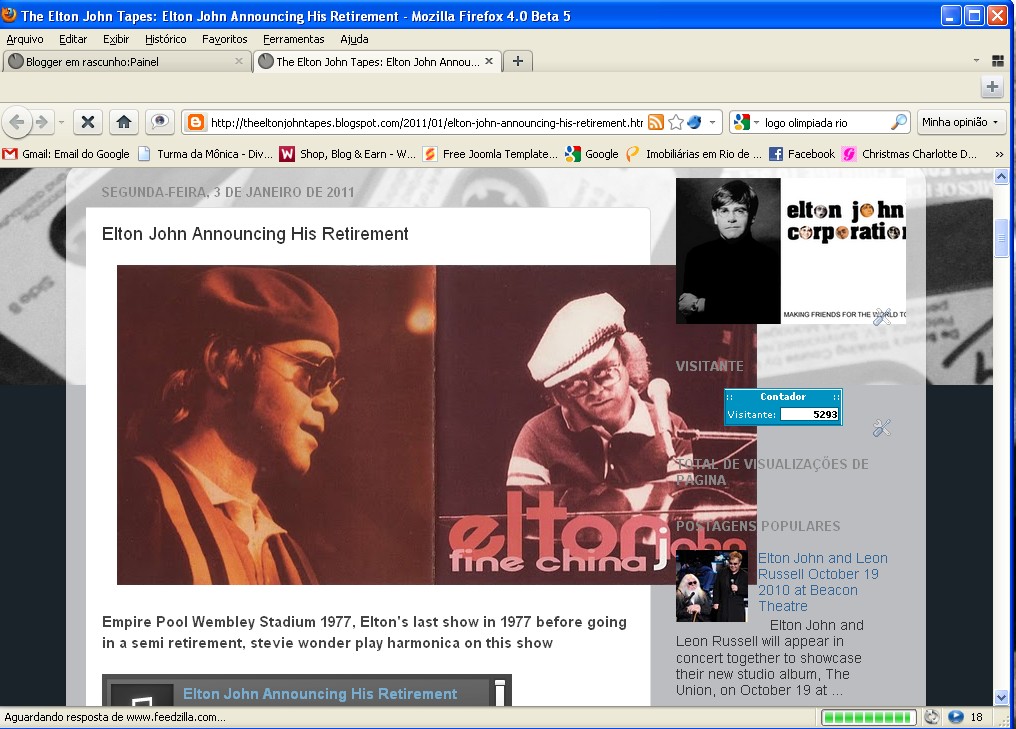Click the Elton John Corporation banner image
This screenshot has width=1016, height=729.
[x=791, y=251]
